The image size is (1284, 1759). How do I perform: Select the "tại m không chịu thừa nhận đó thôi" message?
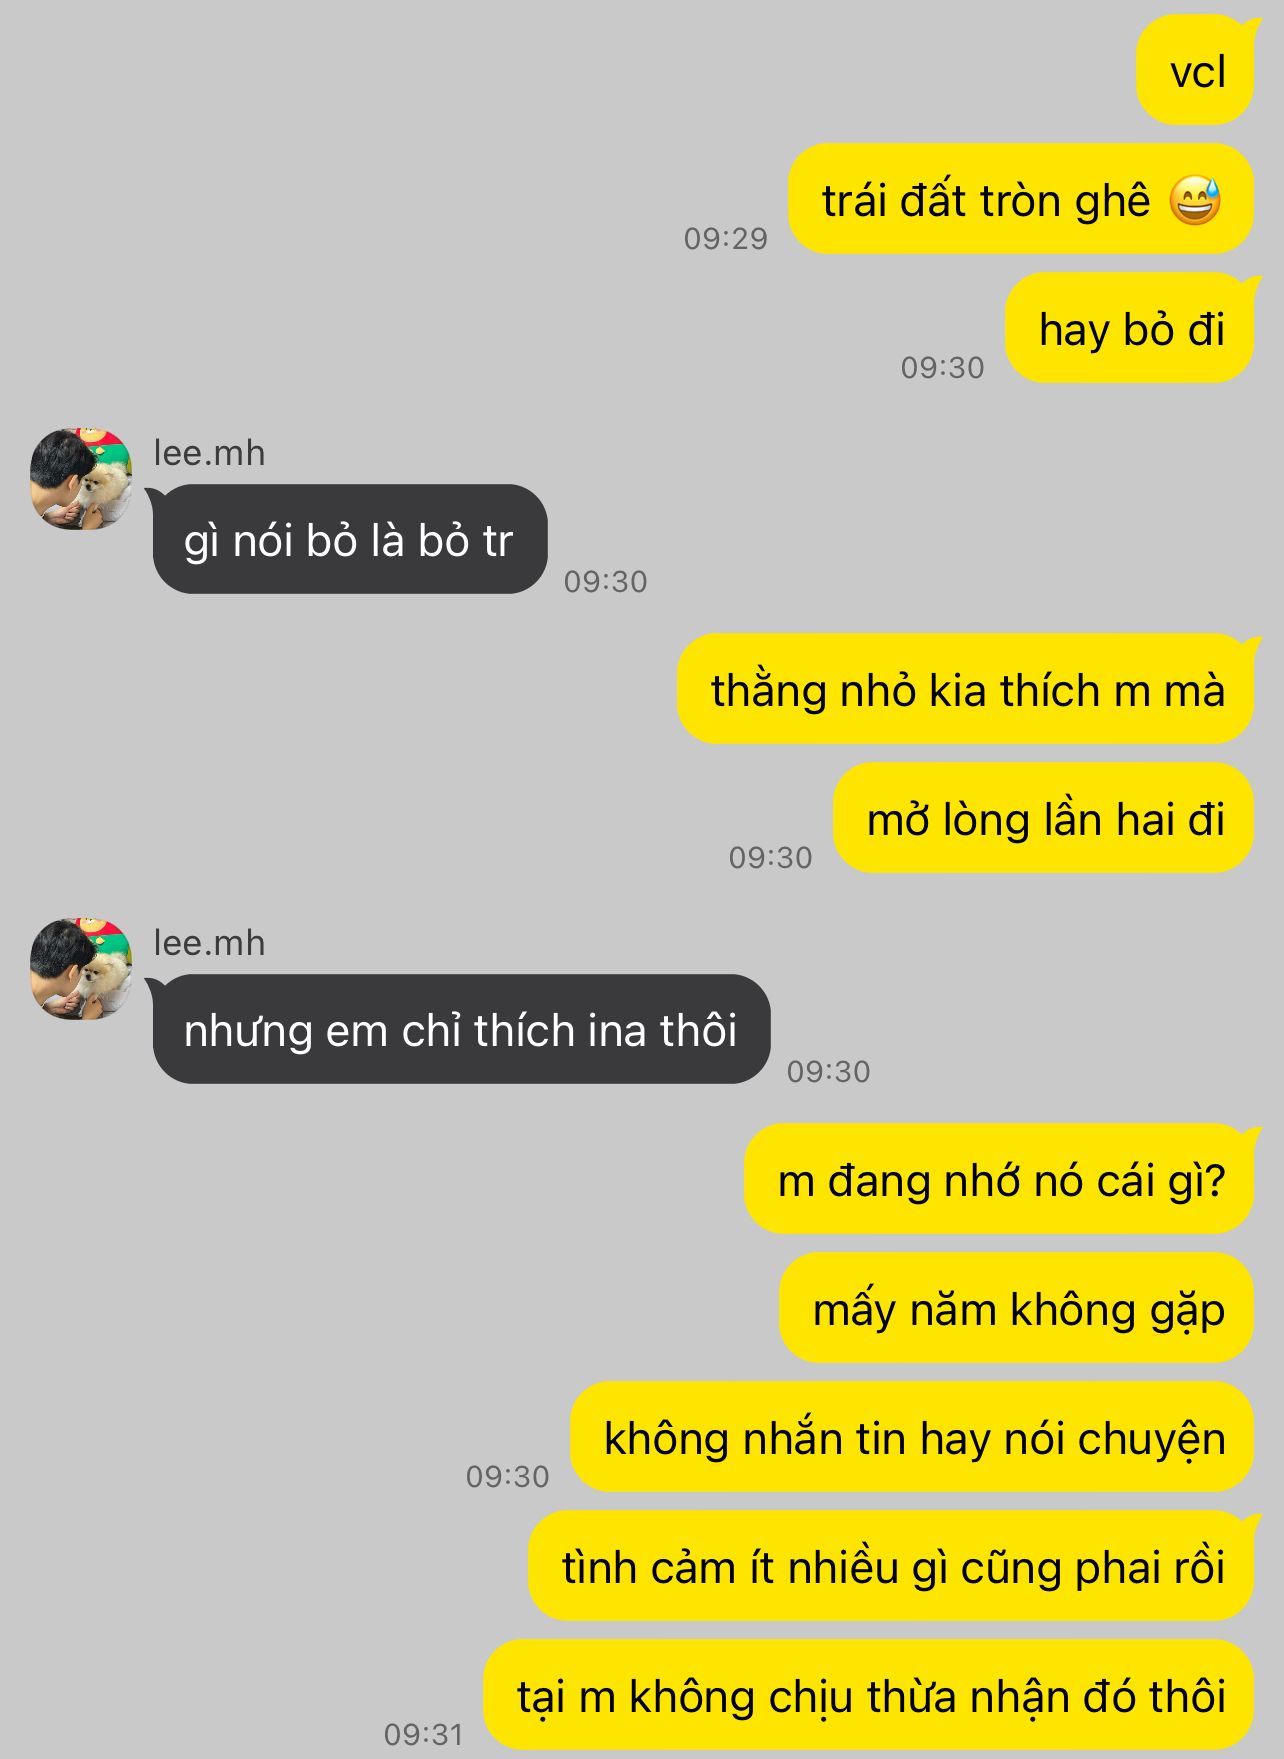[x=869, y=1695]
